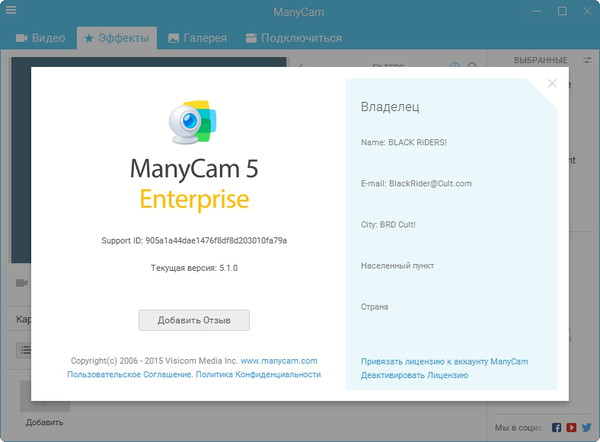Open the YouTube social icon

571,427
